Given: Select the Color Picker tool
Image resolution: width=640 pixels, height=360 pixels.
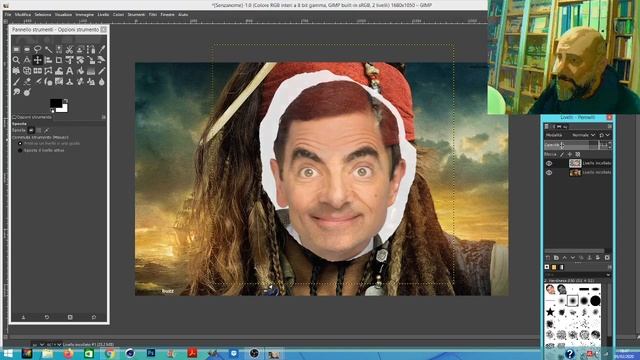Looking at the screenshot, I should (x=102, y=49).
